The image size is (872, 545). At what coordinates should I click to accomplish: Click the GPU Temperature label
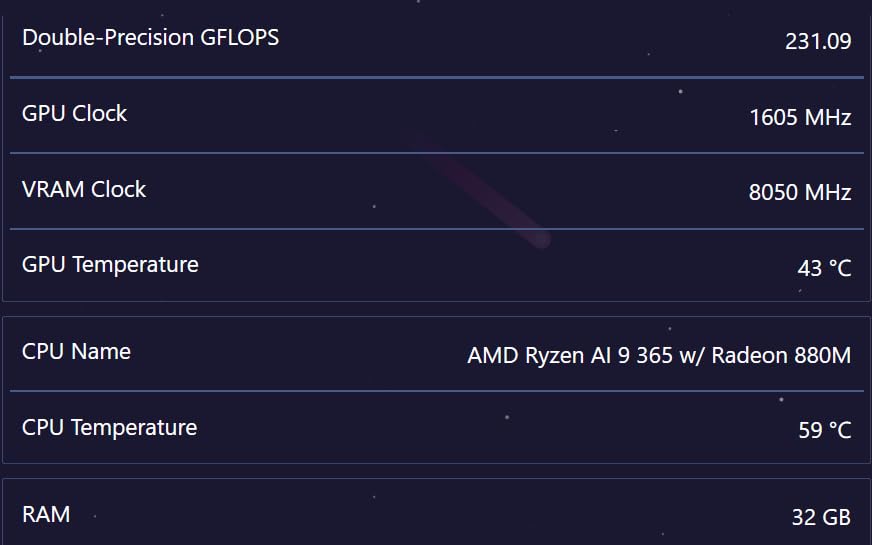click(110, 265)
